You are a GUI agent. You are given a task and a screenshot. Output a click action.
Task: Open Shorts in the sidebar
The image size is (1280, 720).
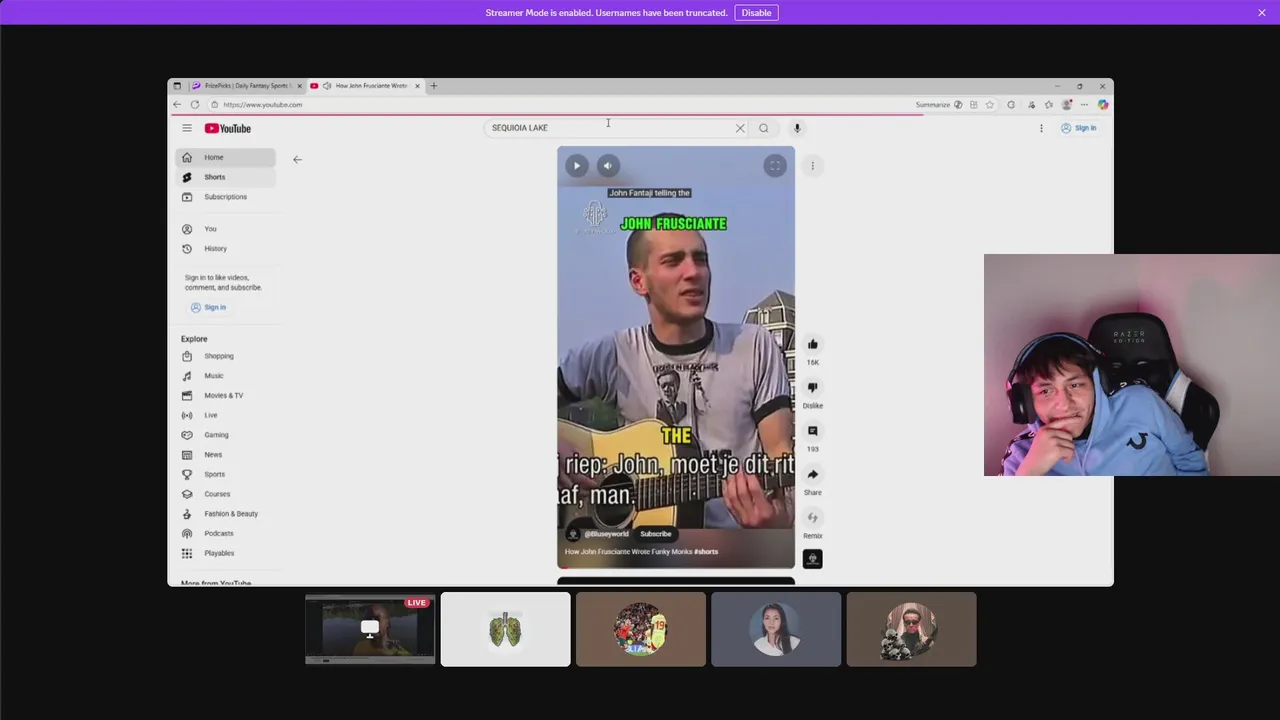(225, 177)
